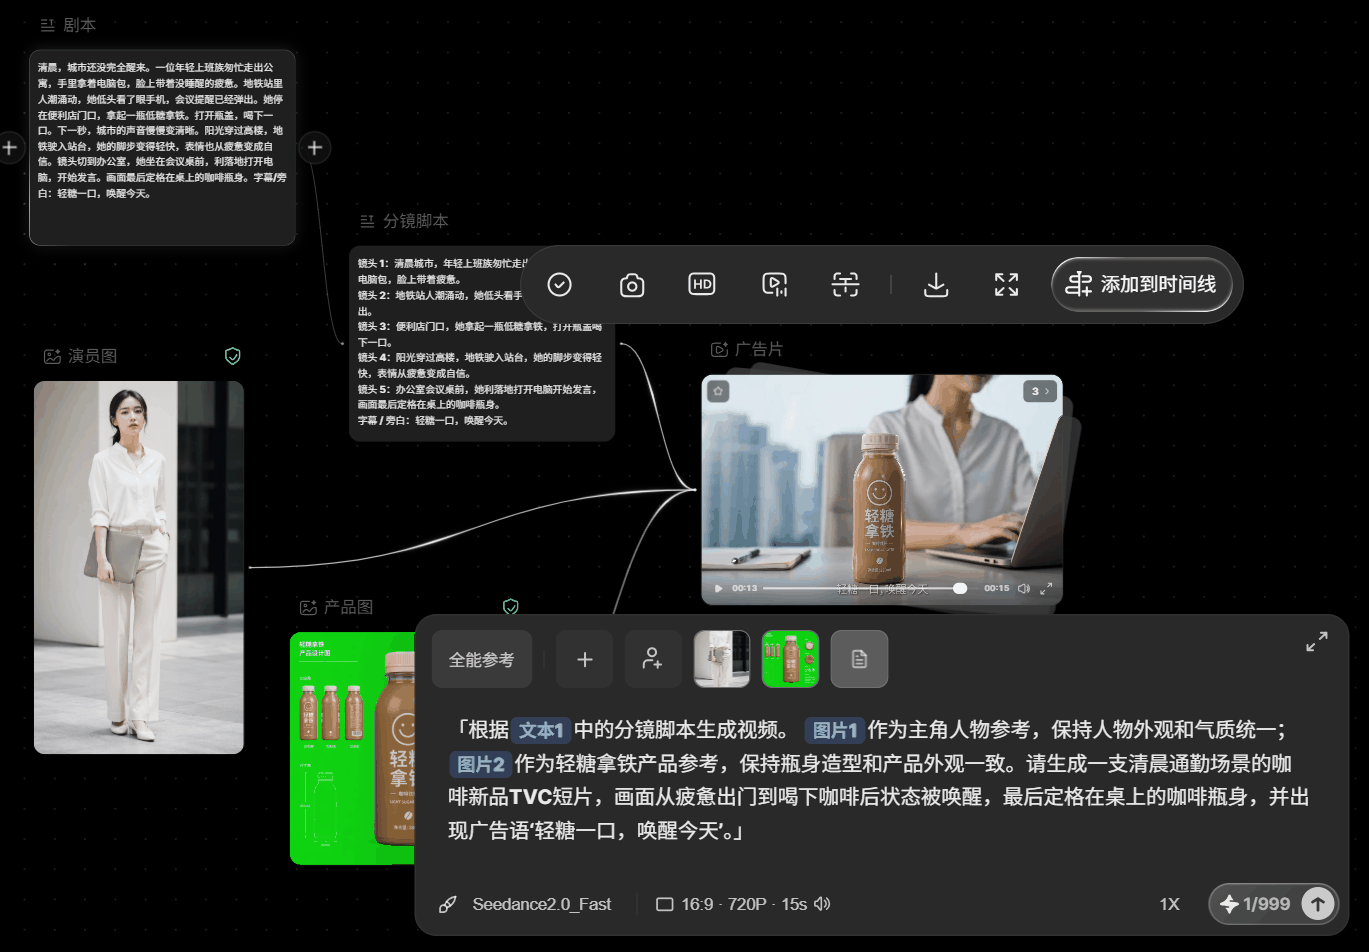Viewport: 1369px width, 952px height.
Task: Click the scan/crop frame icon in toolbar
Action: click(x=846, y=285)
